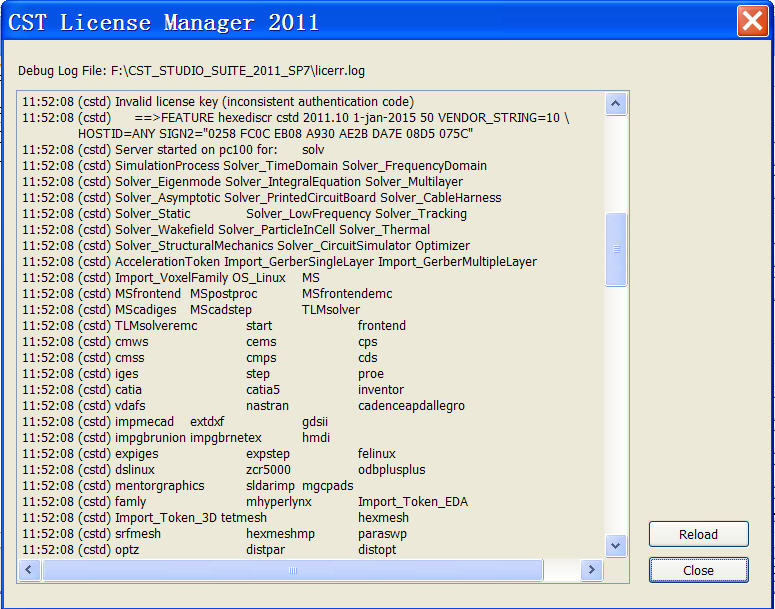Click the 'hexmeshmp' entry

tap(280, 534)
